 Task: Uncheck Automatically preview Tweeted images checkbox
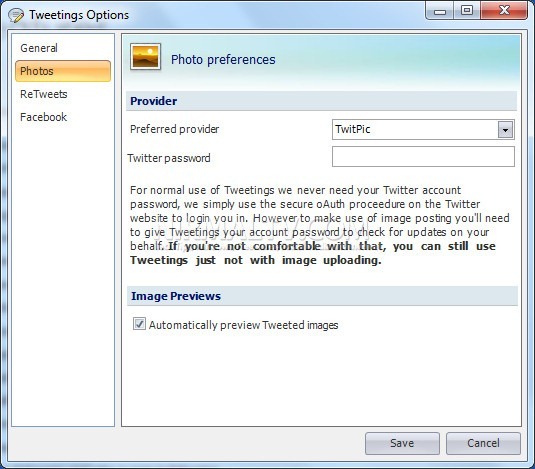[x=139, y=323]
